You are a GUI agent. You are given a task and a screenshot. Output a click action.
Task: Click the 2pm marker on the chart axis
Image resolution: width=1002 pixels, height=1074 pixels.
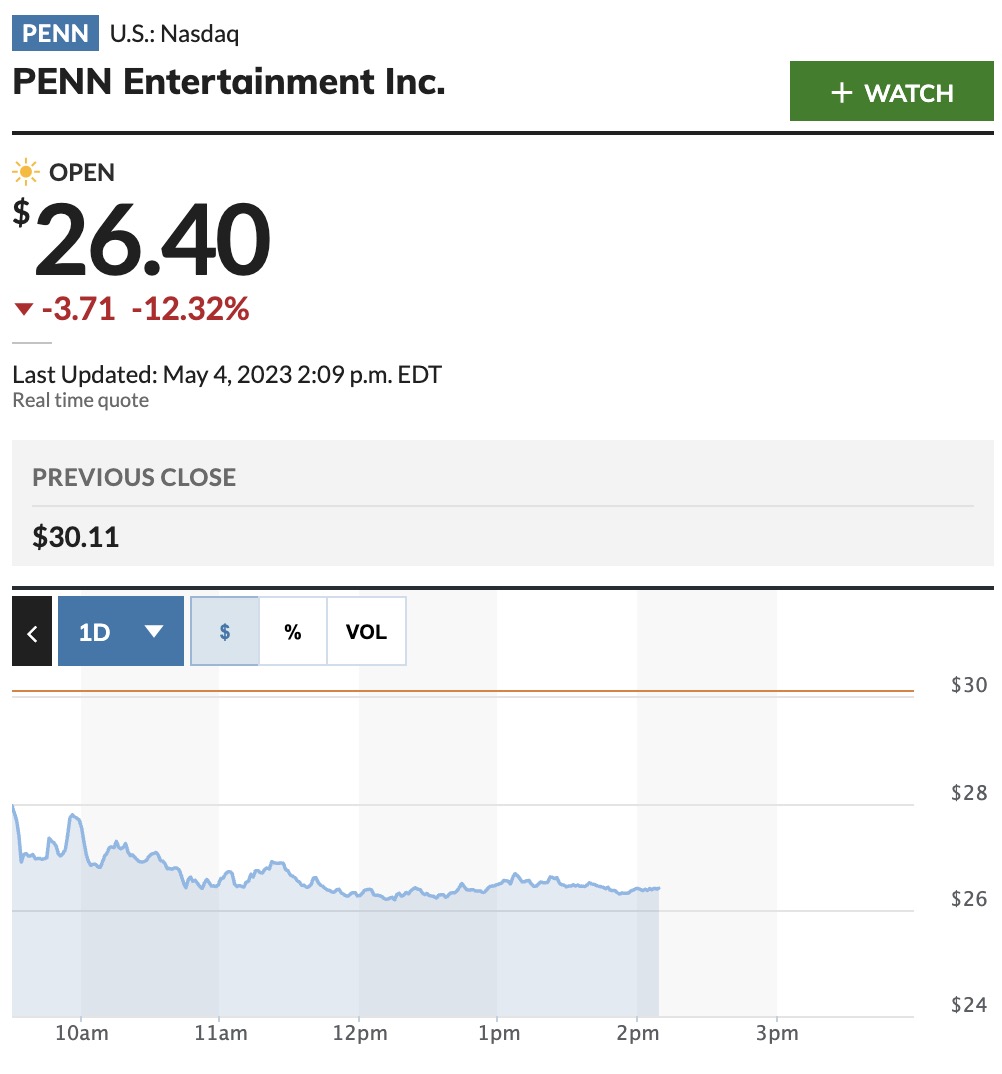click(x=638, y=1033)
